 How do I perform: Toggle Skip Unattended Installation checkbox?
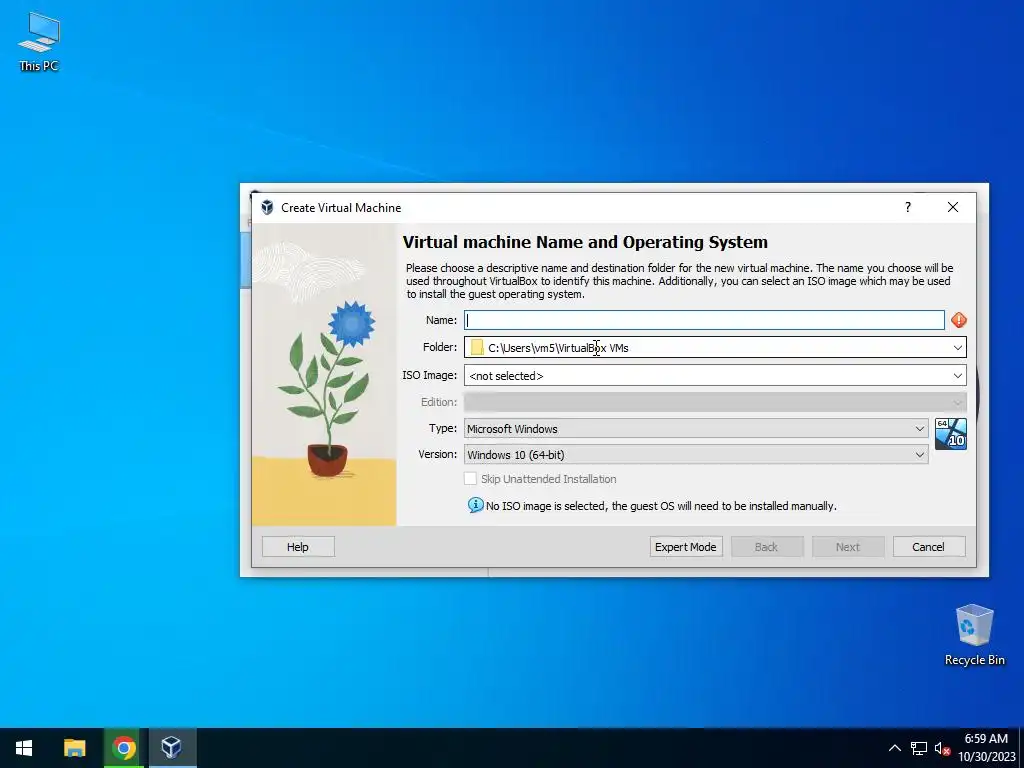(470, 479)
